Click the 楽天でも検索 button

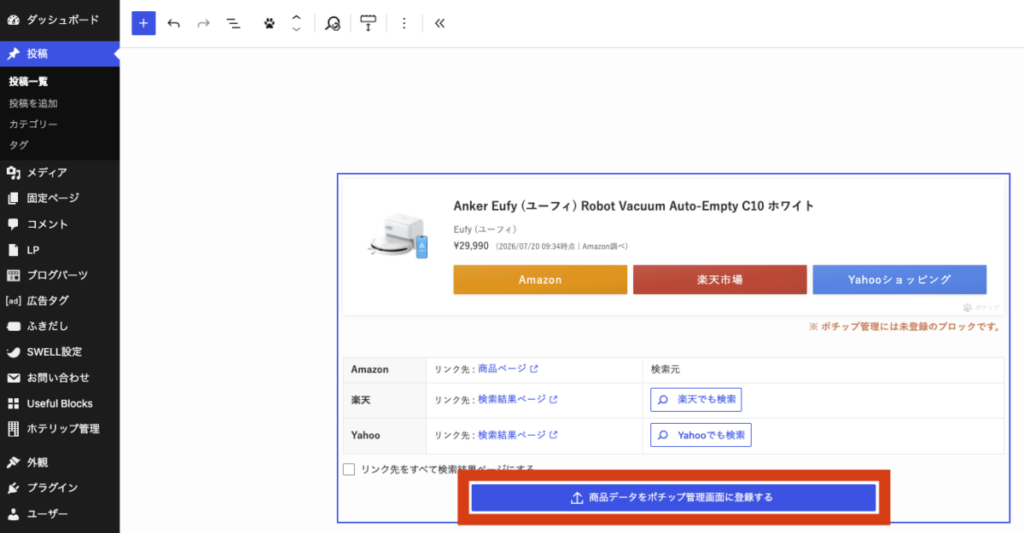point(696,400)
